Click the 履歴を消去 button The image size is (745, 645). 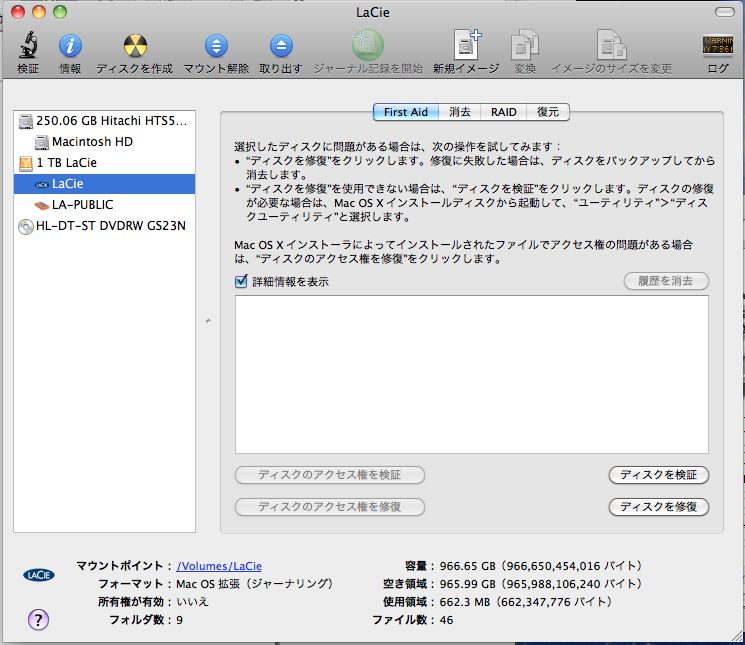(666, 281)
